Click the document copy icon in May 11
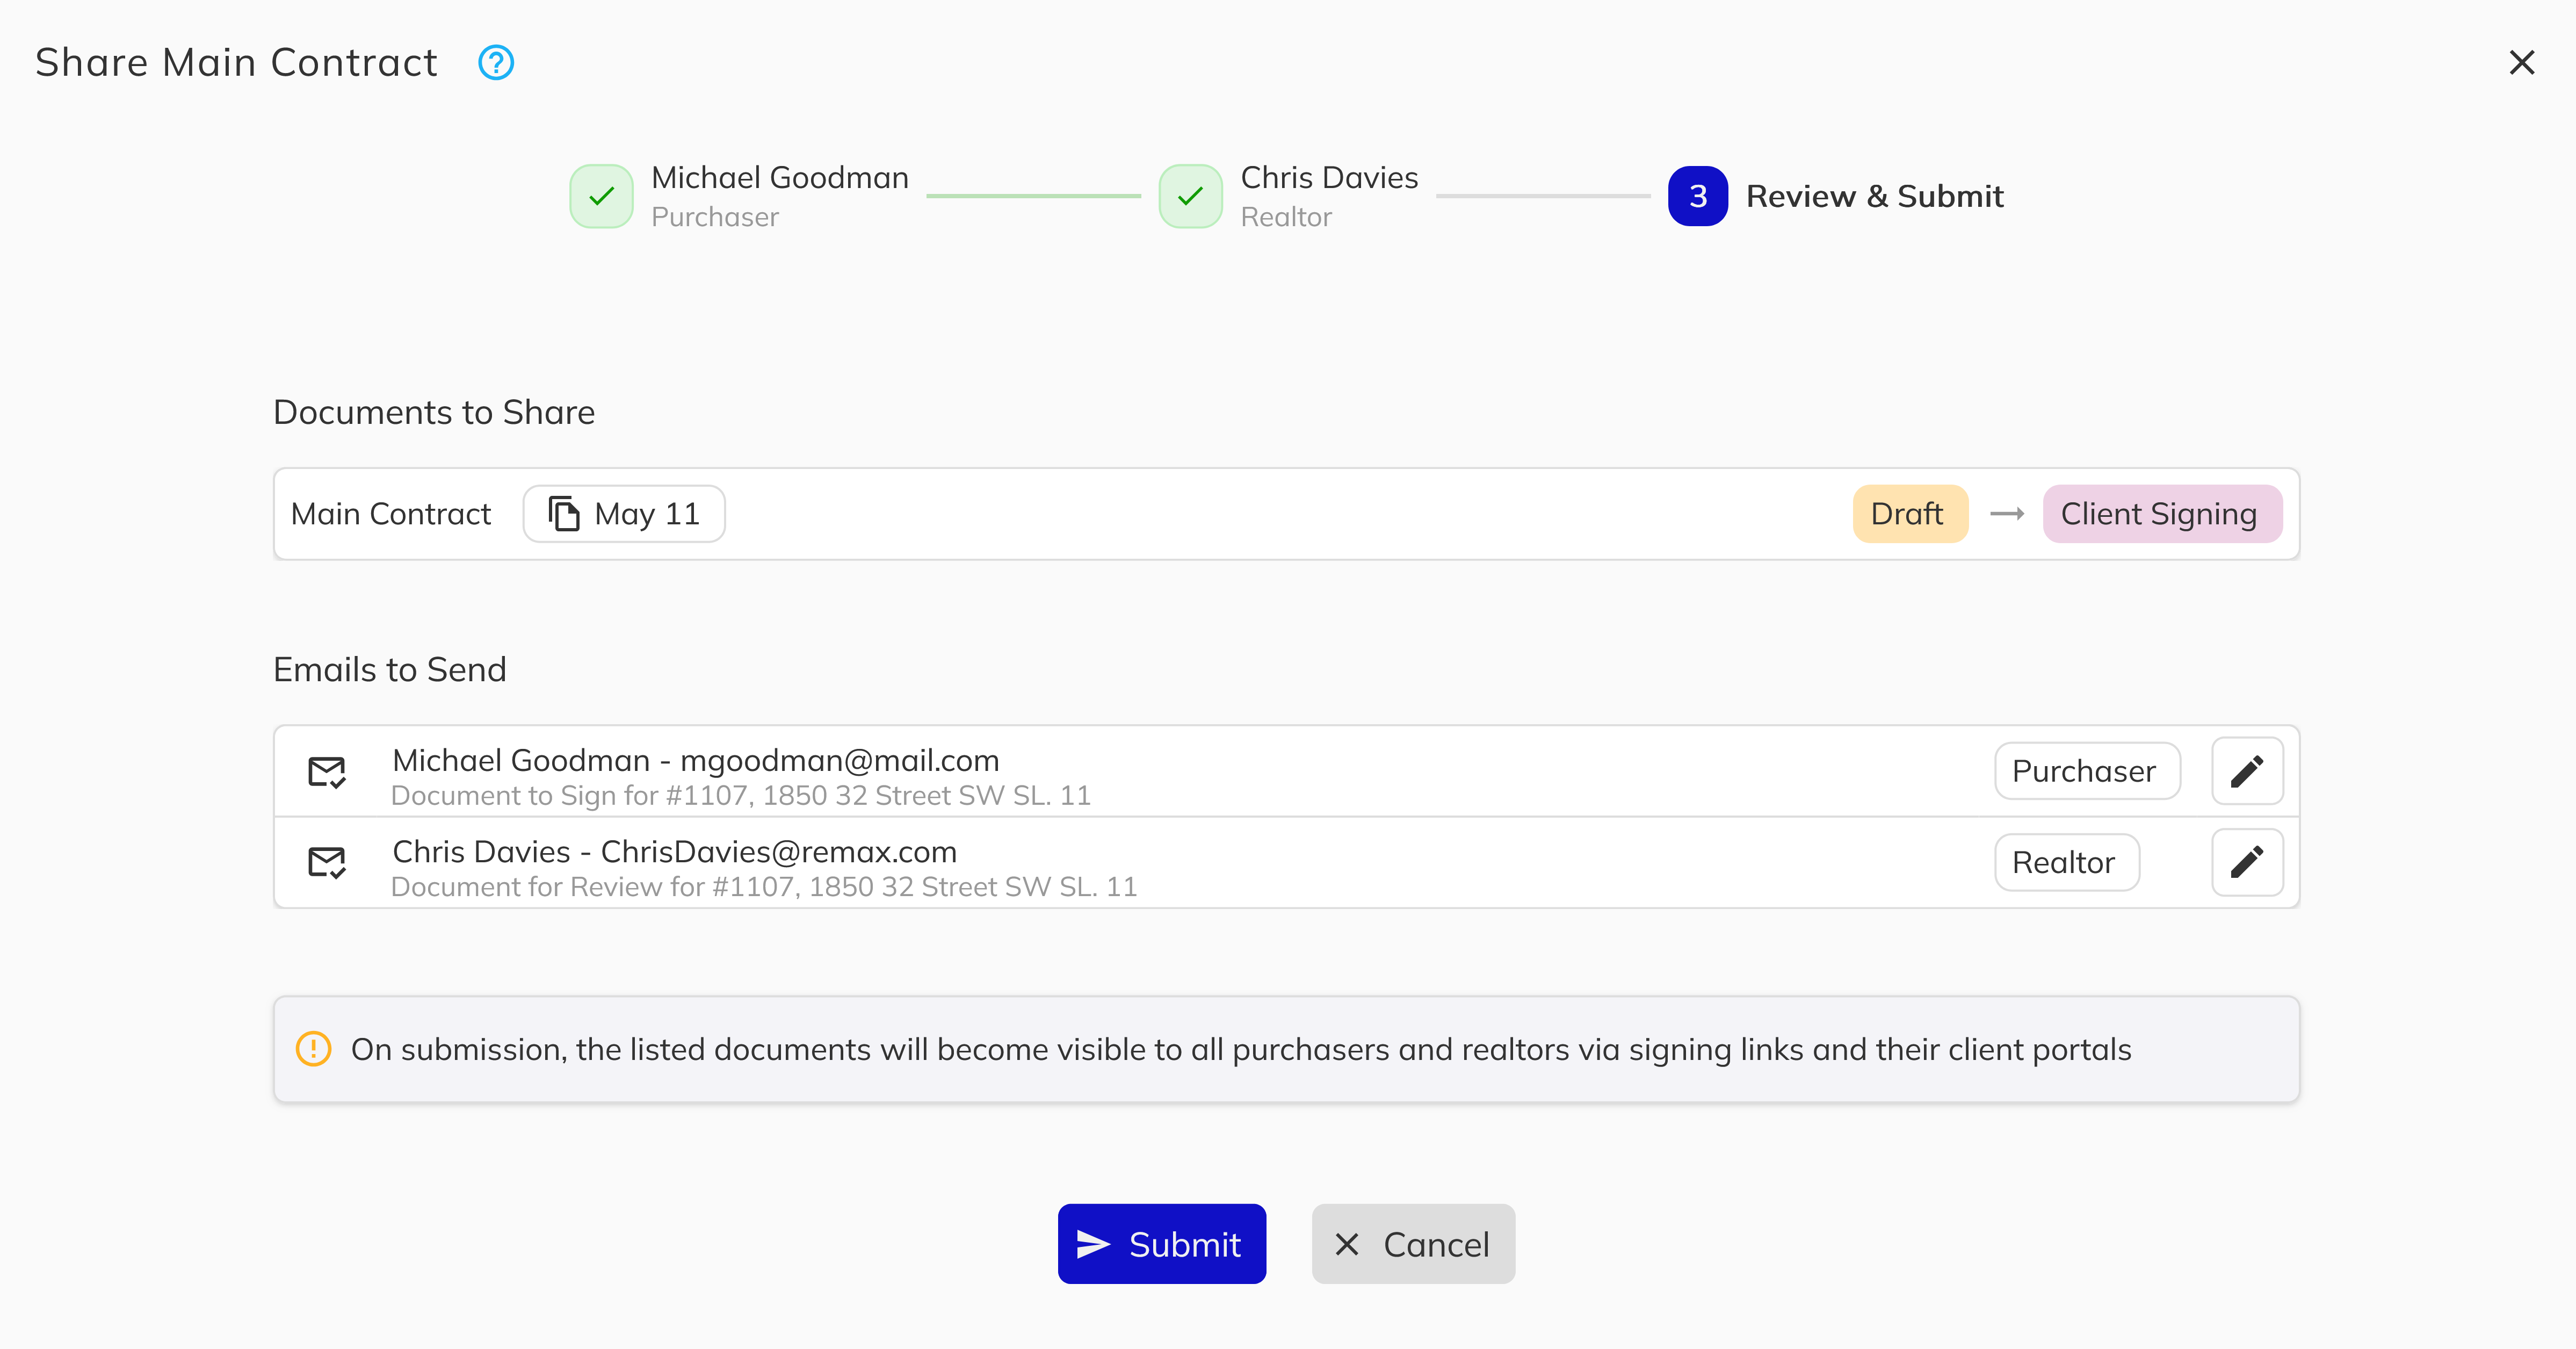This screenshot has height=1349, width=2576. click(x=564, y=514)
